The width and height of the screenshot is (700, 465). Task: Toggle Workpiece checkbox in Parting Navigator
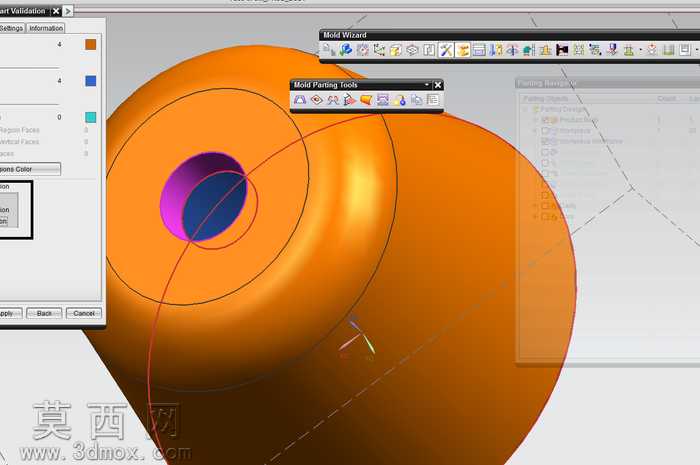coord(545,131)
